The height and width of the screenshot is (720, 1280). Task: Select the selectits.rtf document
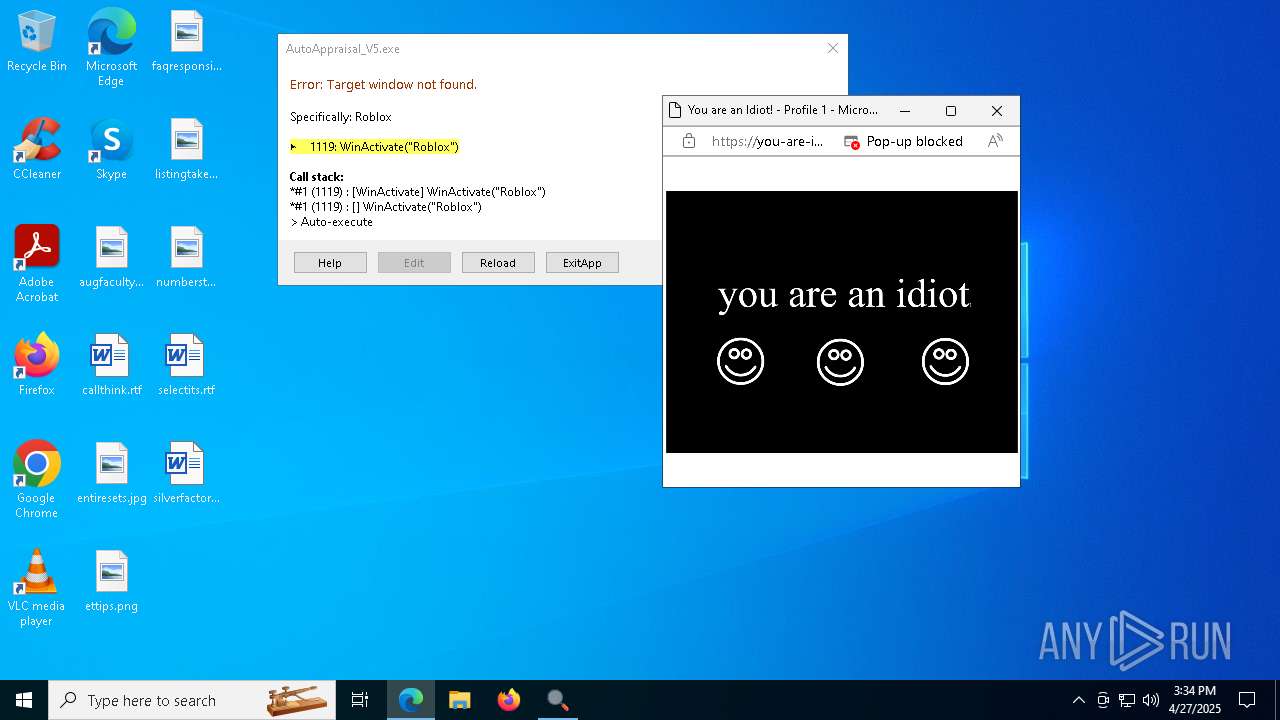point(187,366)
